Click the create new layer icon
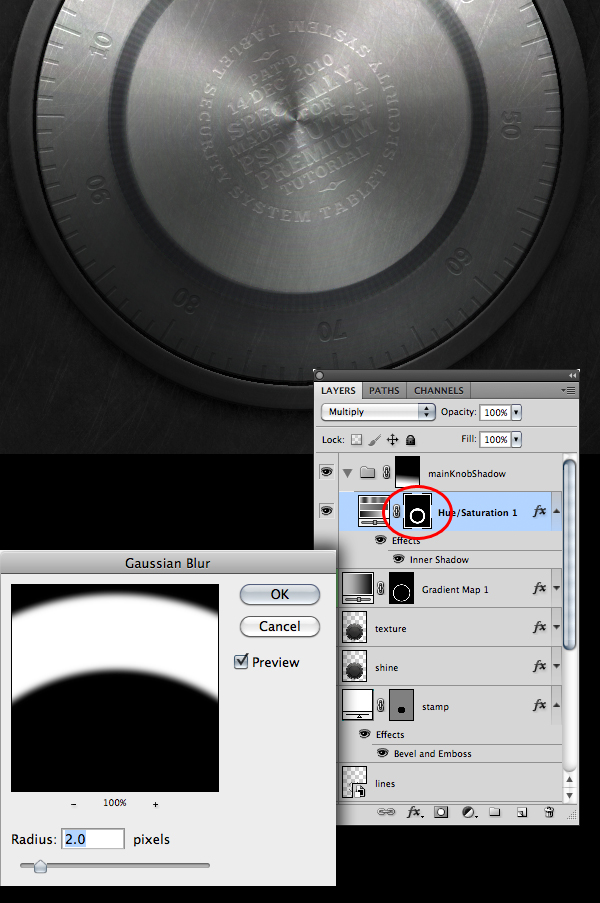 coord(522,812)
